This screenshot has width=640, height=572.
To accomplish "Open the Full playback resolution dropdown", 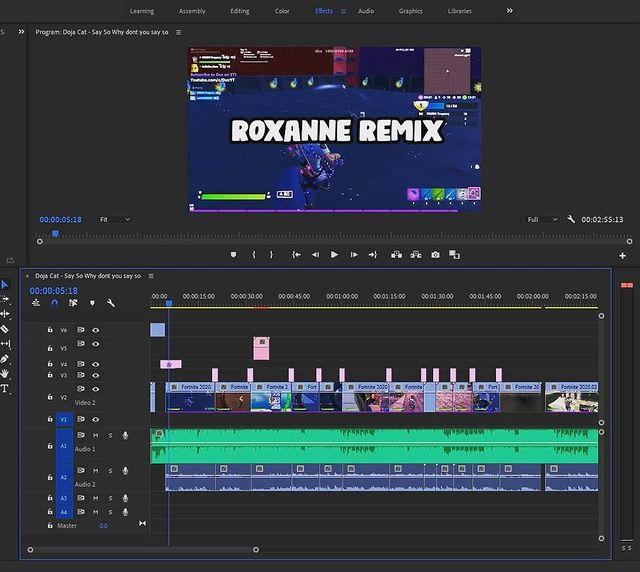I will (542, 219).
